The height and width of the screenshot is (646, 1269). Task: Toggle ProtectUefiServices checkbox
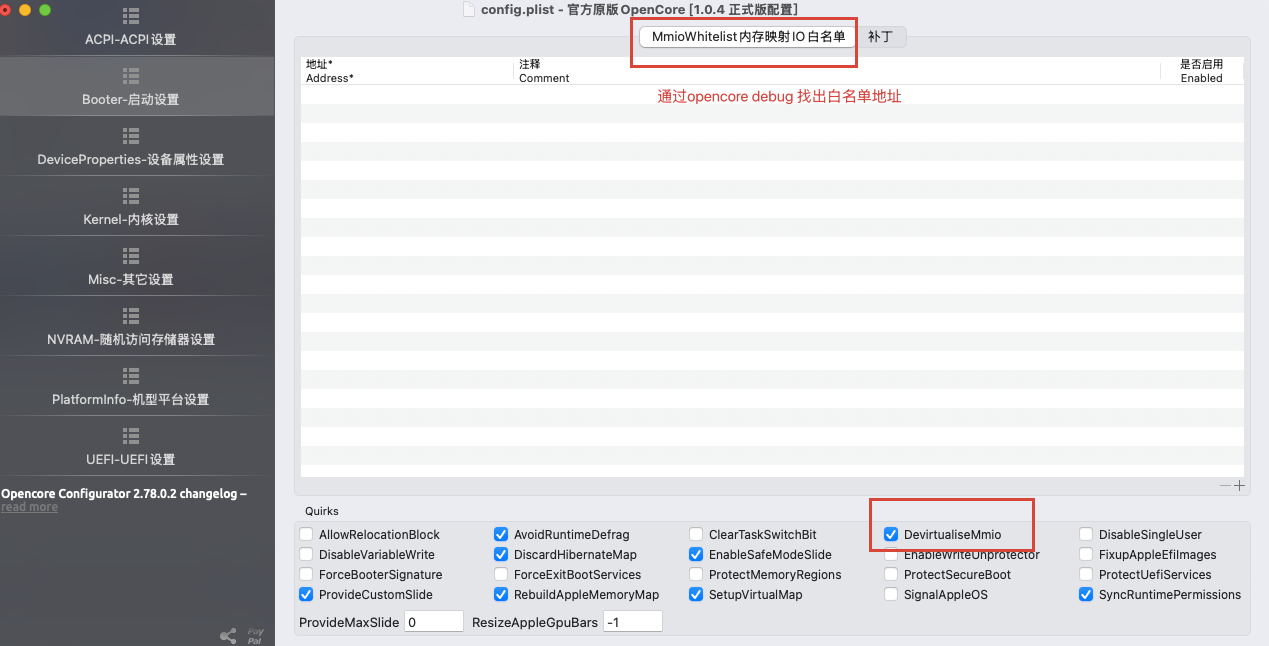pyautogui.click(x=1086, y=575)
